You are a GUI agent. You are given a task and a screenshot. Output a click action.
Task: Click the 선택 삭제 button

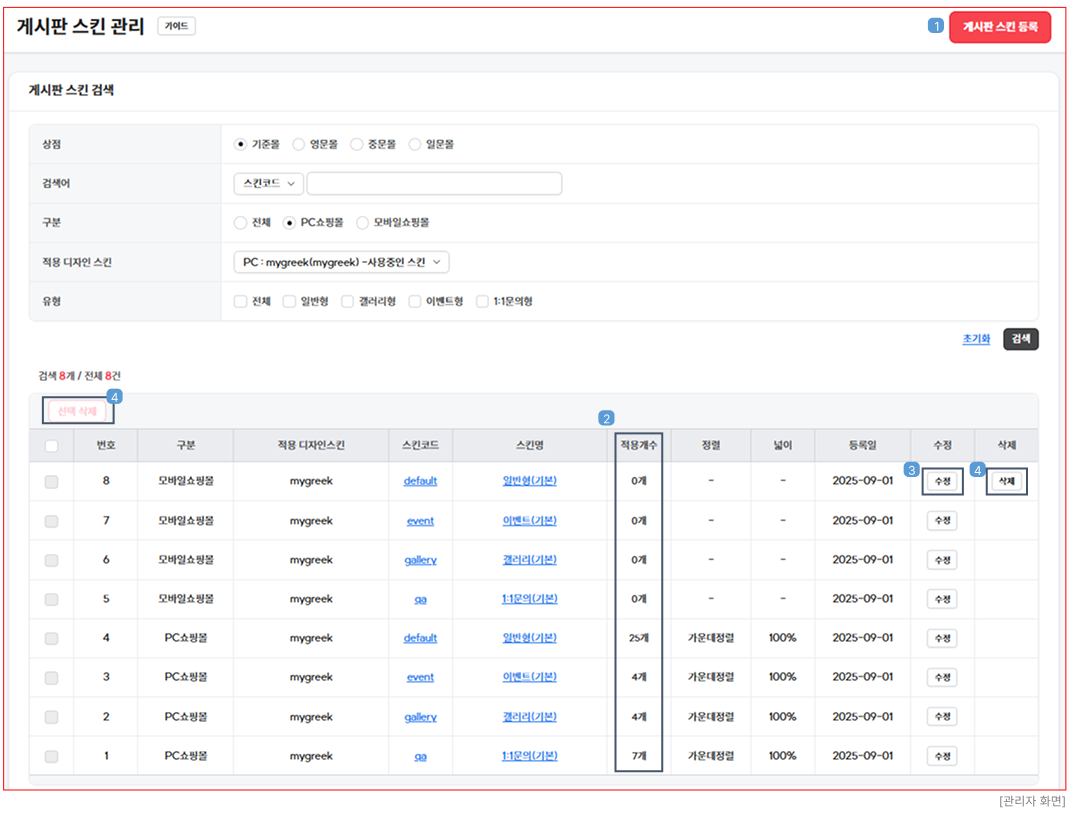[x=77, y=411]
